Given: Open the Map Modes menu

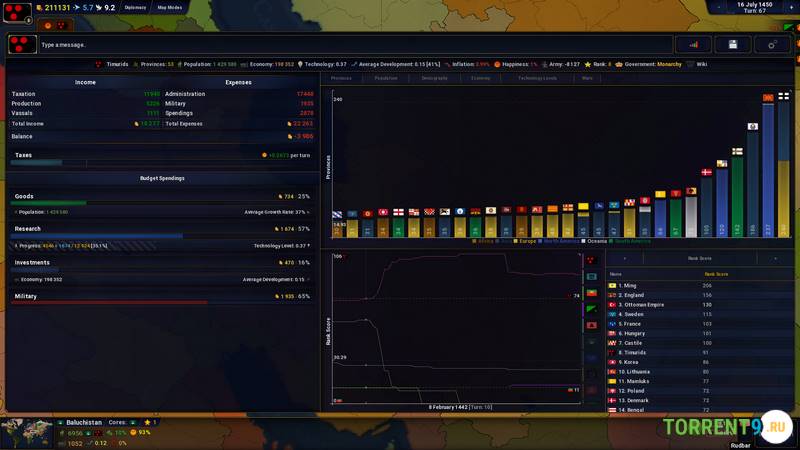Looking at the screenshot, I should [168, 8].
